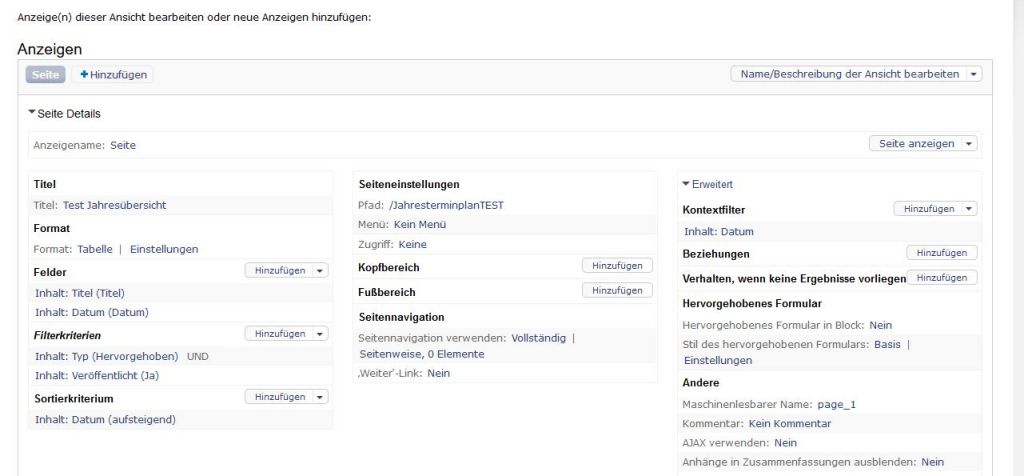Open format Einstellungen link
1024x476 pixels.
click(164, 249)
